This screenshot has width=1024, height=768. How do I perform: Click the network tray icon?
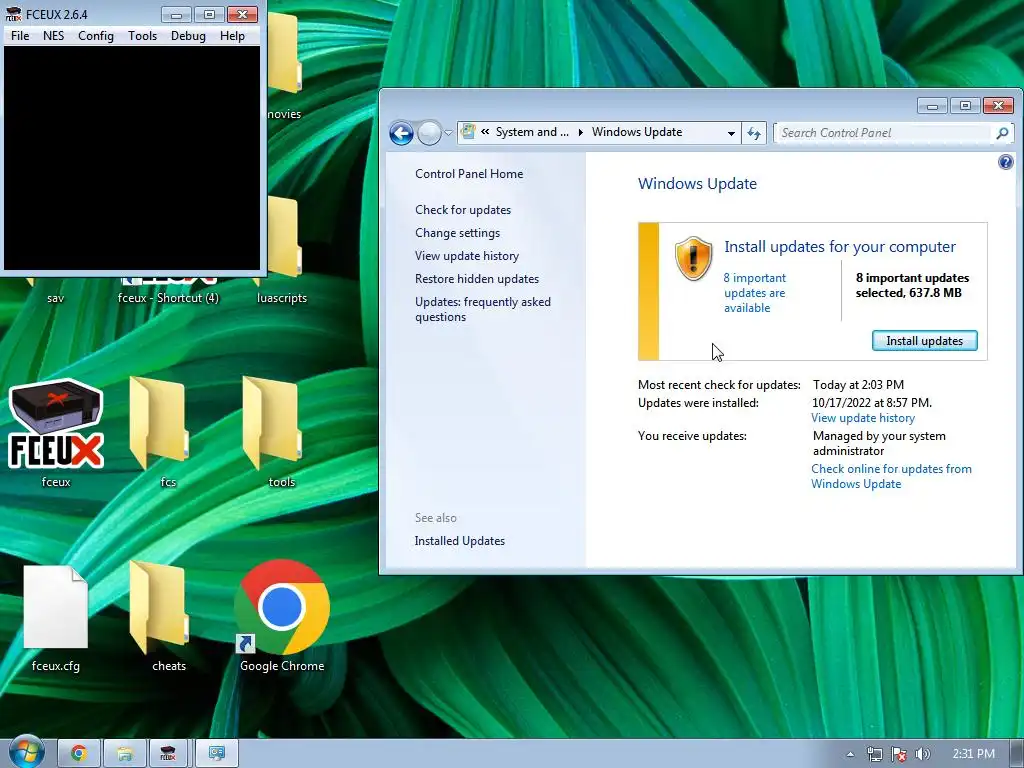click(874, 754)
